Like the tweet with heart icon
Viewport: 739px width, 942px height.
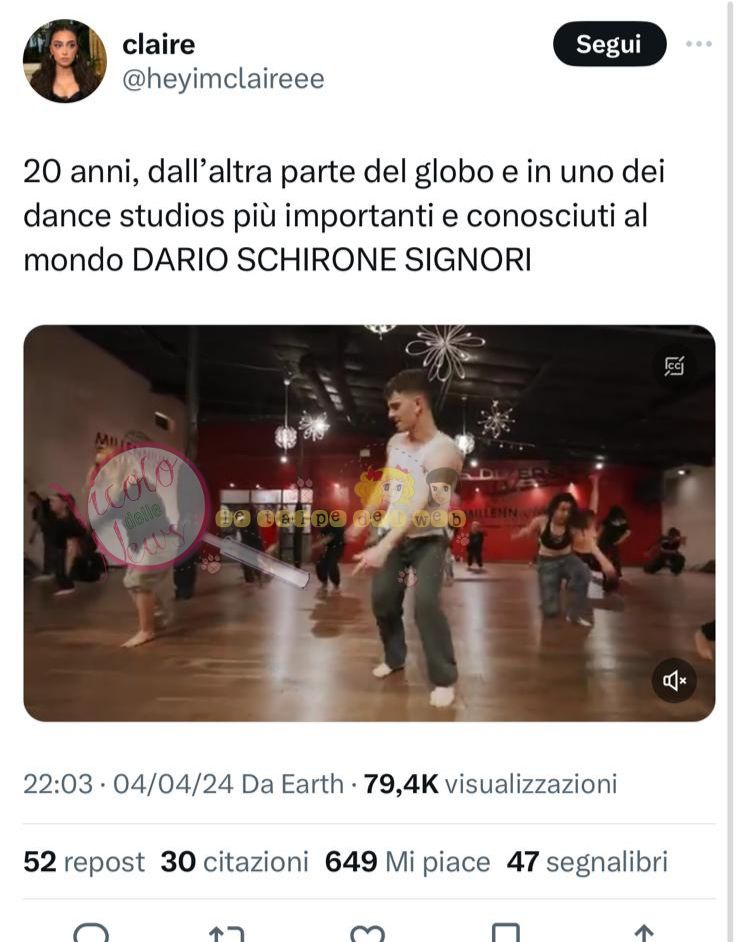coord(366,933)
